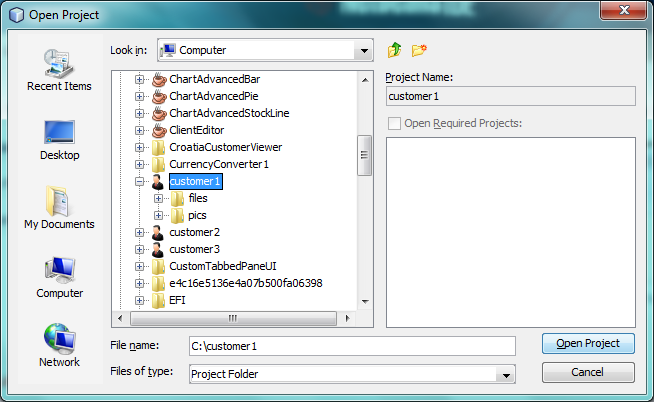The height and width of the screenshot is (402, 654).
Task: Expand the CurrencyConverter1 folder node
Action: tap(140, 164)
